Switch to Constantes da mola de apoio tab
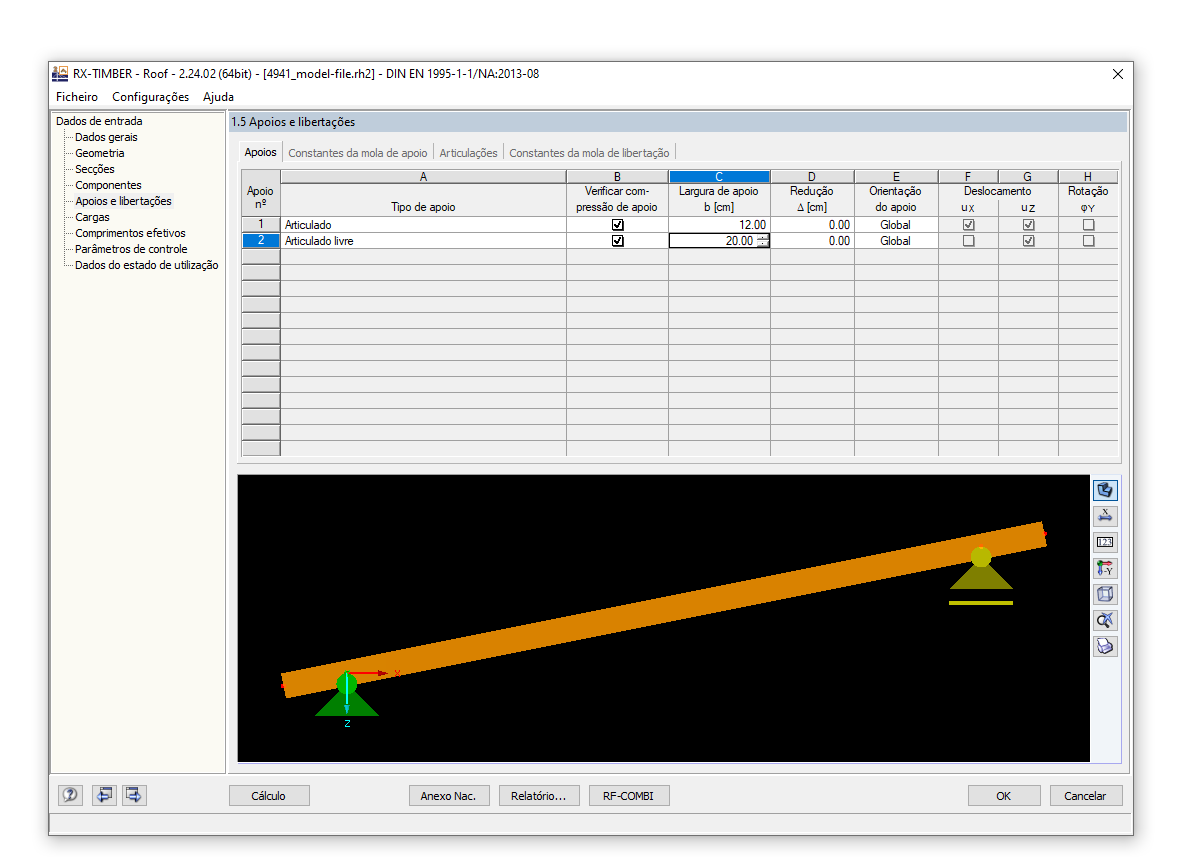Image resolution: width=1195 pixels, height=857 pixels. tap(357, 153)
